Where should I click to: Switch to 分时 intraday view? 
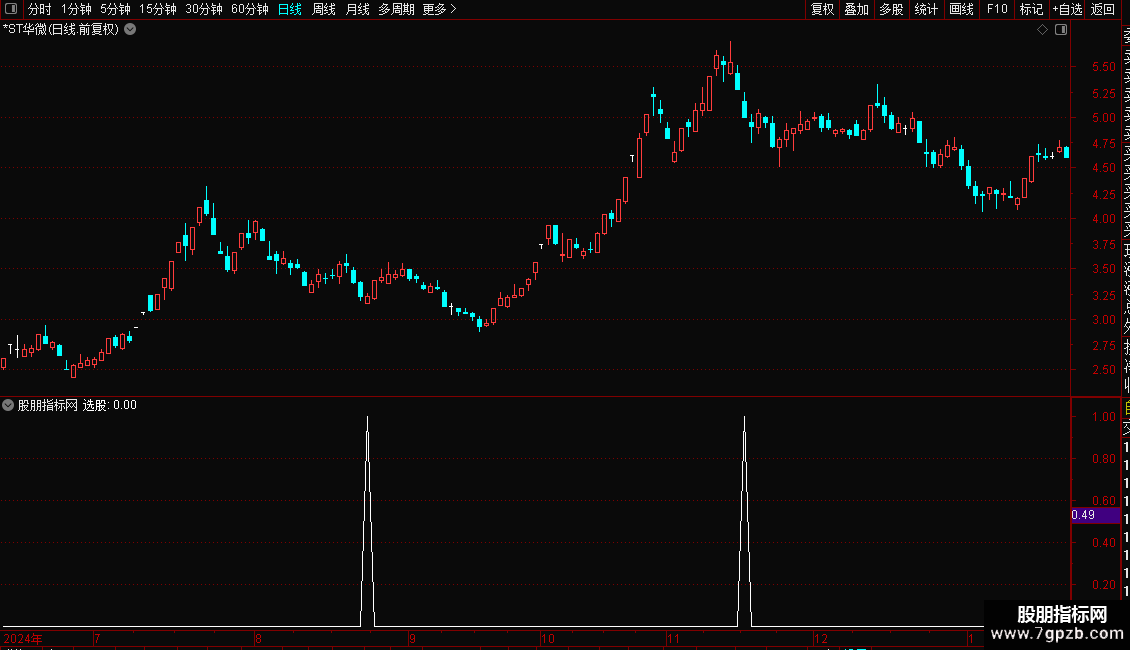coord(40,9)
